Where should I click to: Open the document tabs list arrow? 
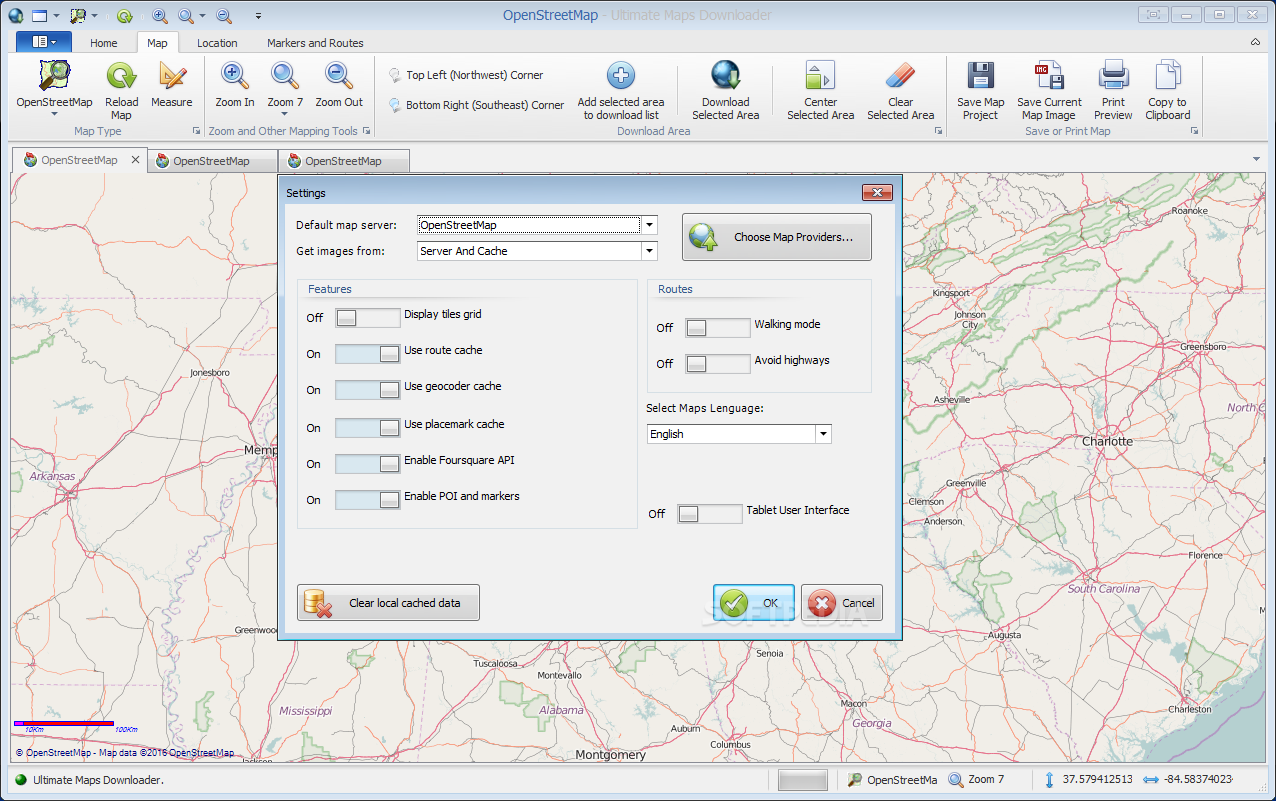pyautogui.click(x=1256, y=159)
